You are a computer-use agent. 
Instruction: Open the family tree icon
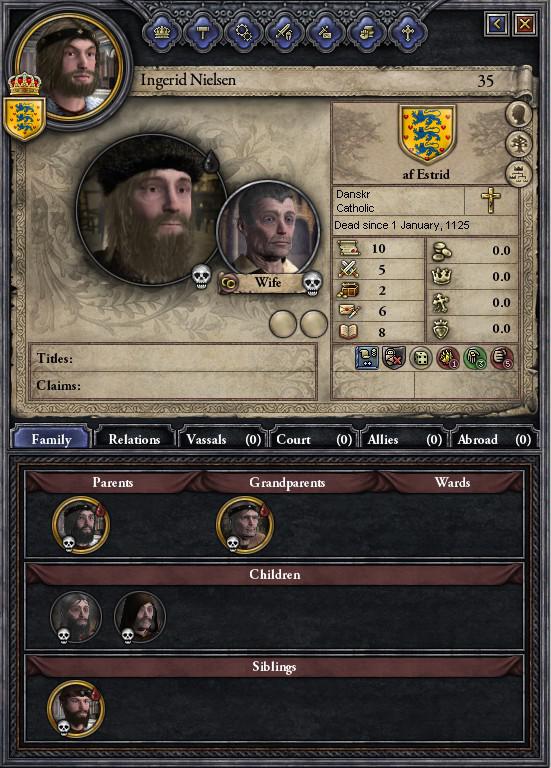[518, 144]
